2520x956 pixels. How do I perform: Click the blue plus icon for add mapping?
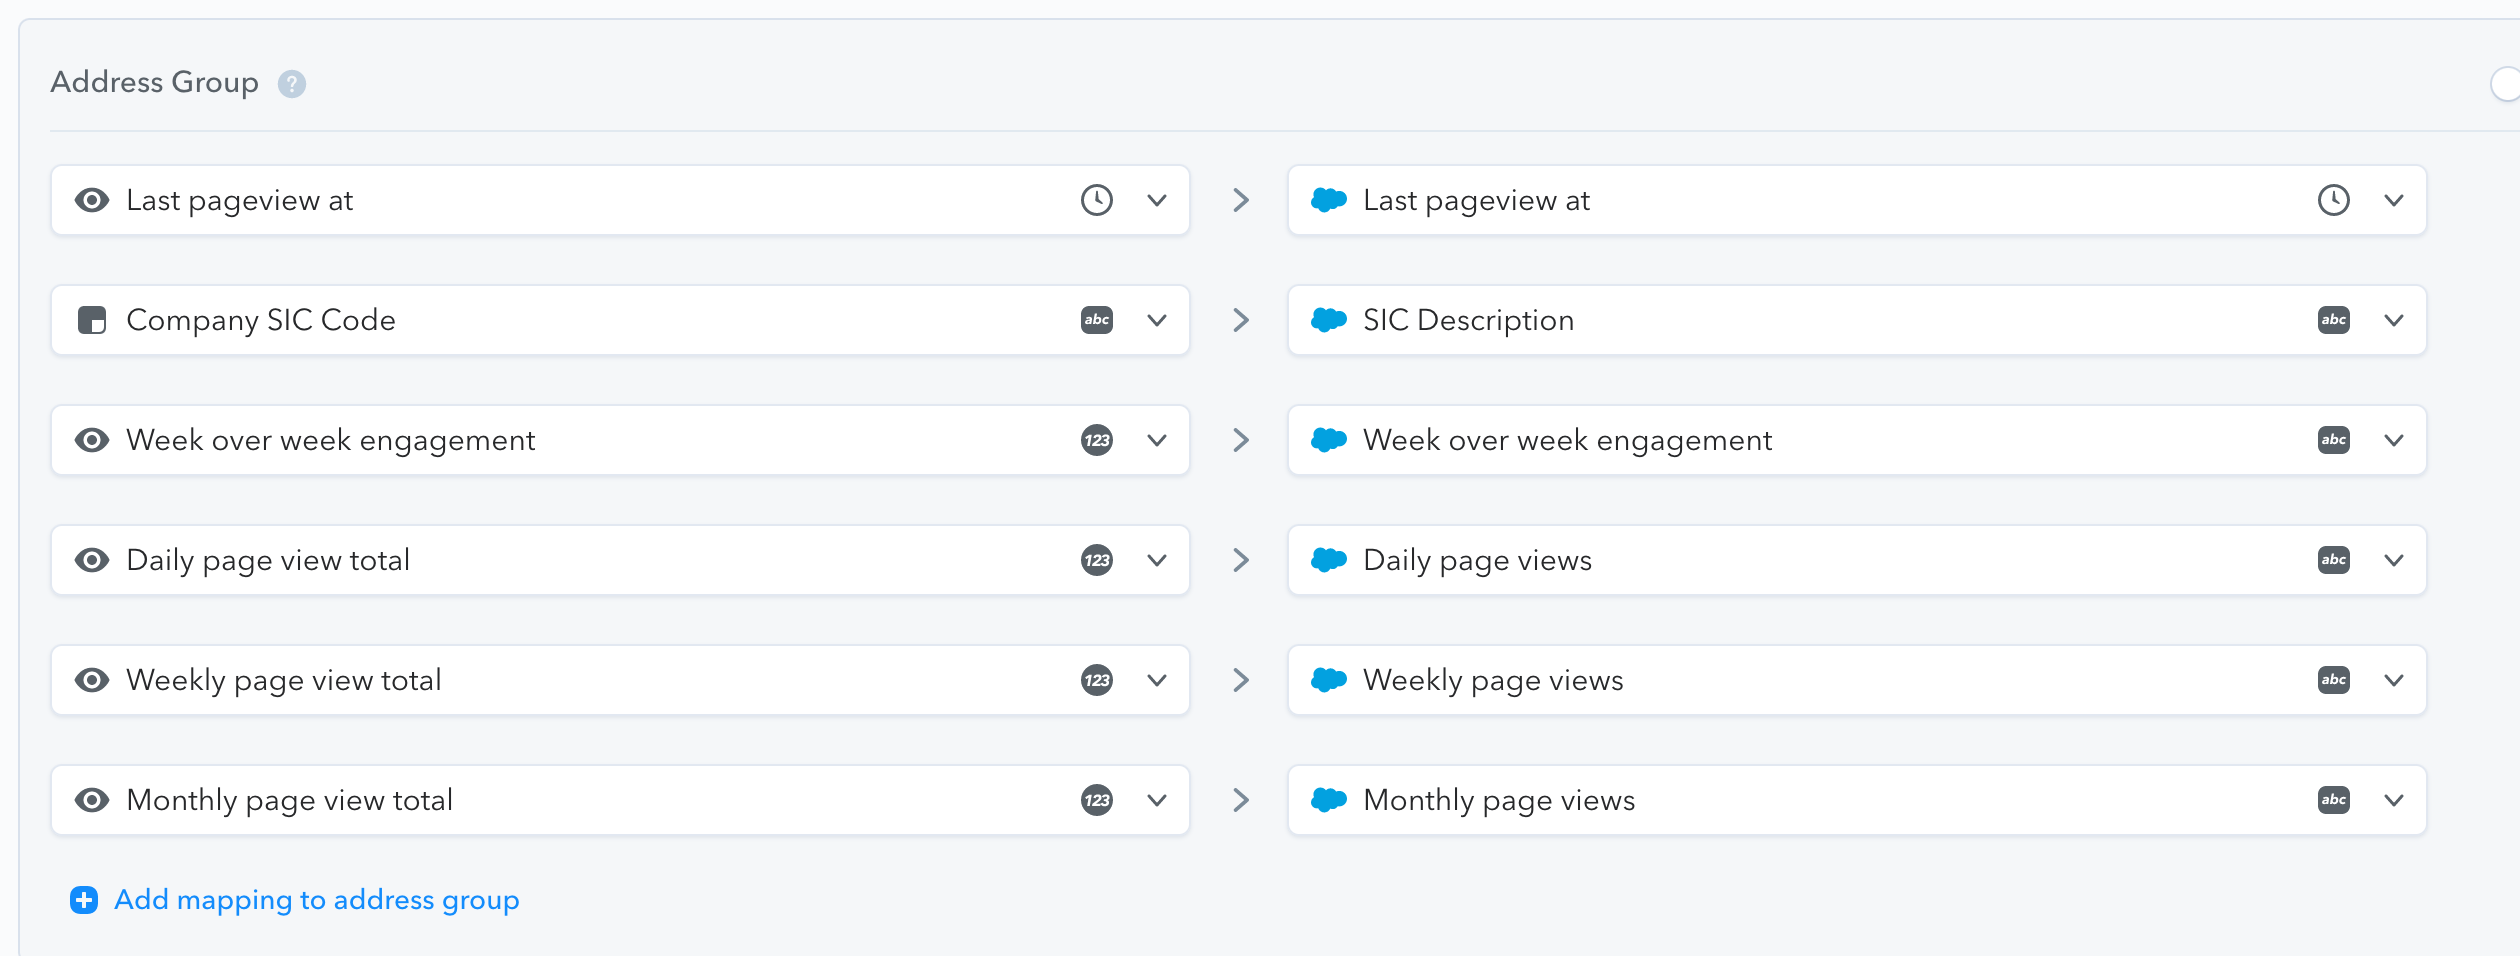pos(84,900)
